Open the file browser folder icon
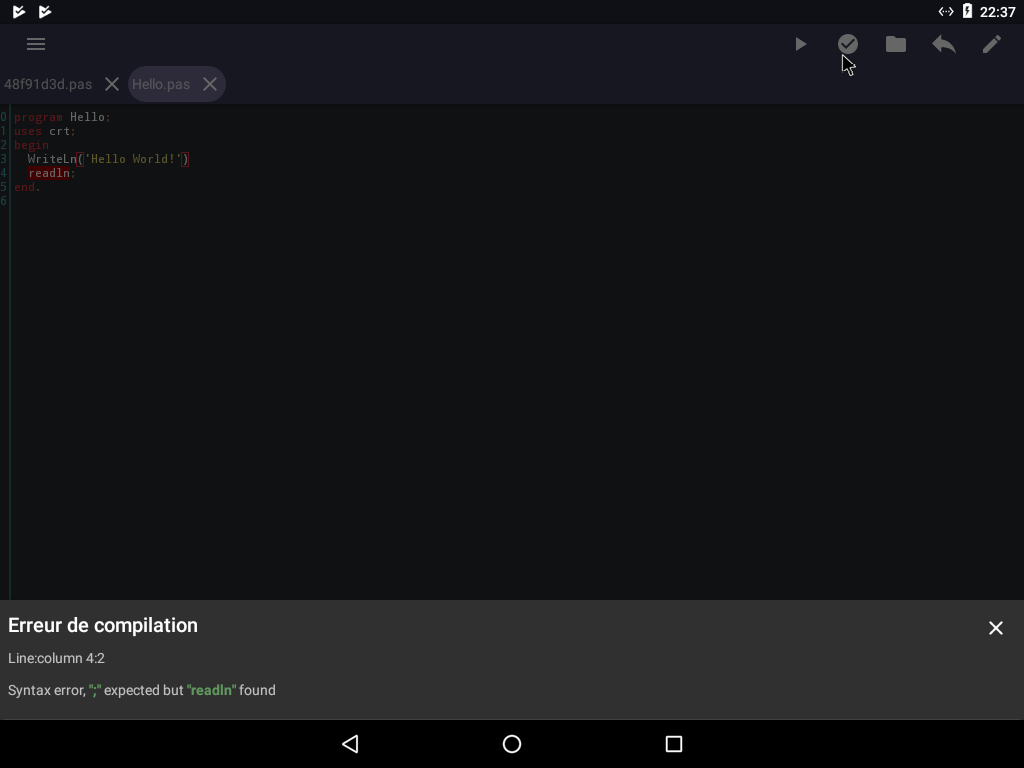This screenshot has width=1024, height=768. [896, 44]
